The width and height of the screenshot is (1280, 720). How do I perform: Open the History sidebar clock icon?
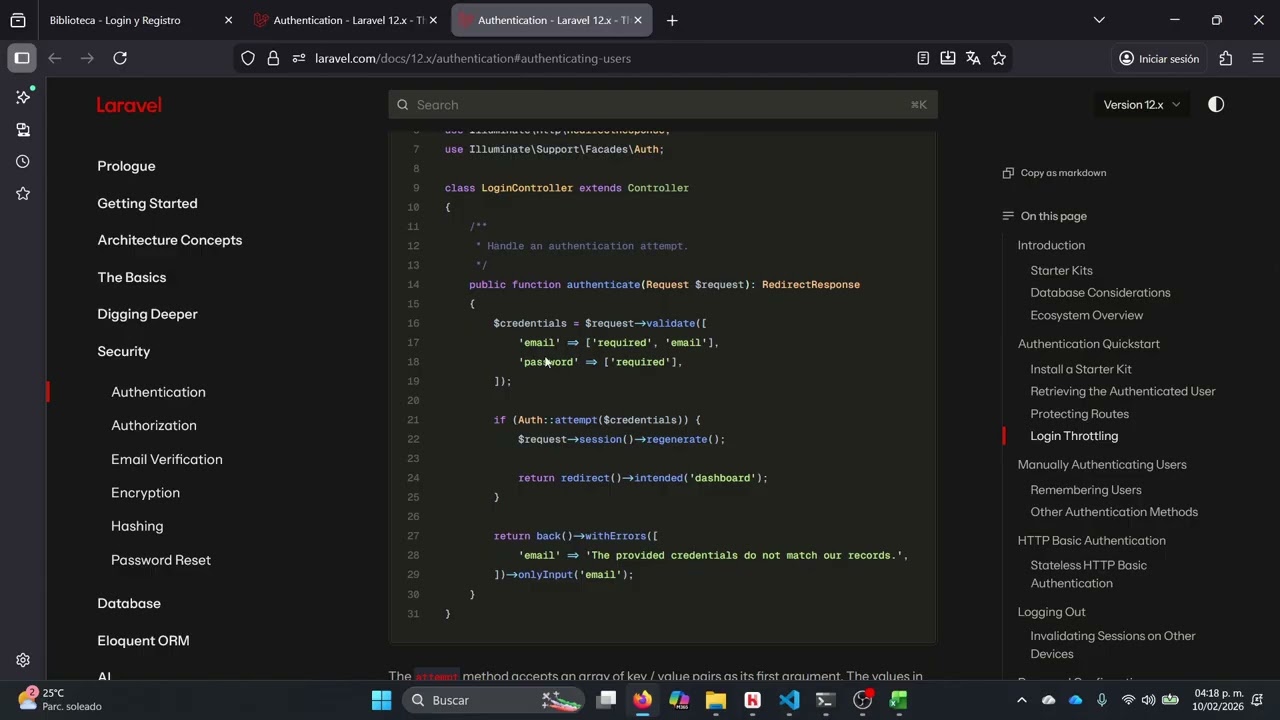[x=23, y=161]
